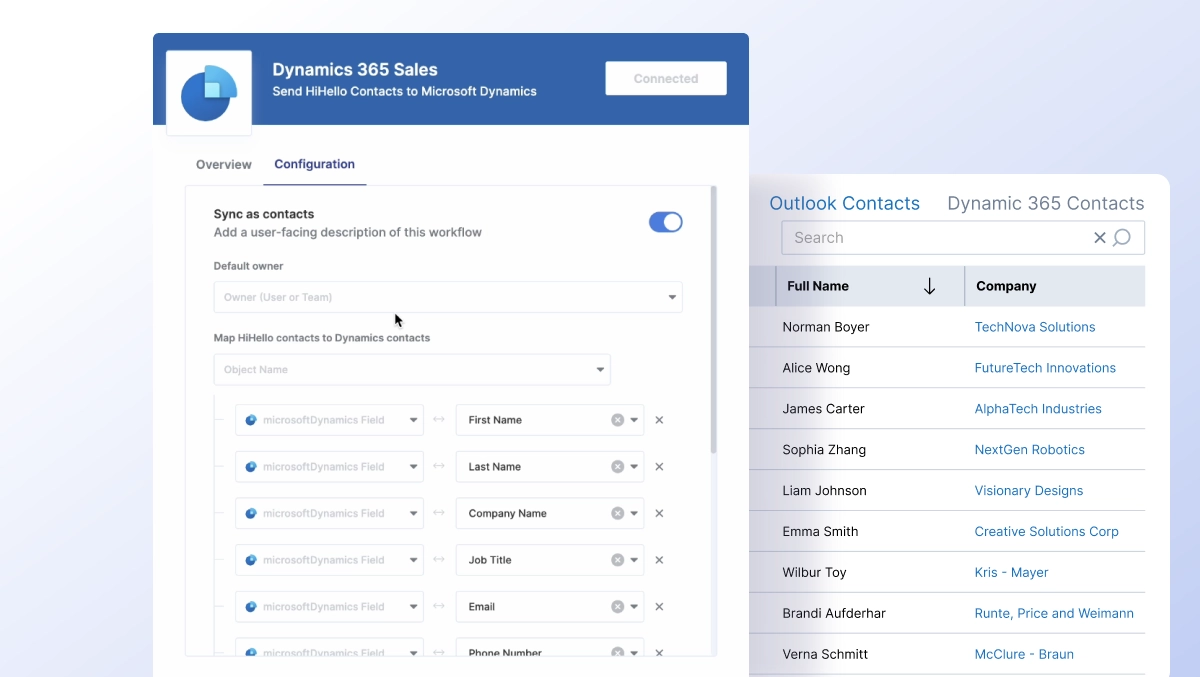This screenshot has height=677, width=1200.
Task: Click the Company column header
Action: pyautogui.click(x=1055, y=286)
